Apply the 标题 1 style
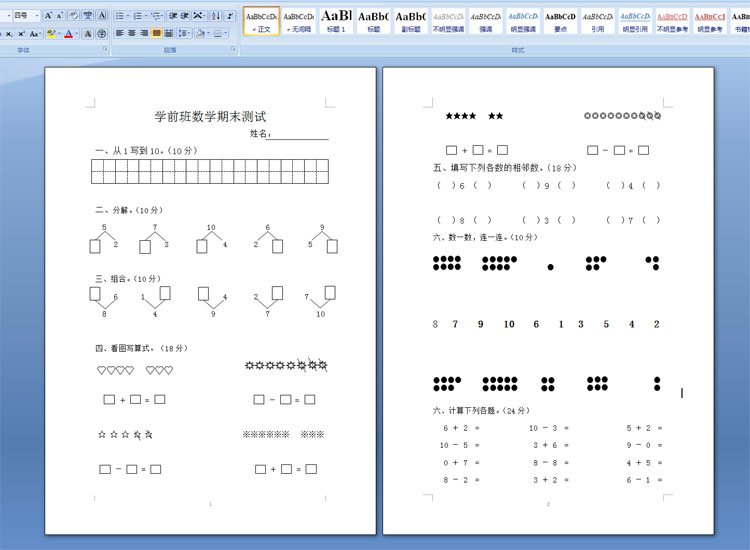 (336, 21)
